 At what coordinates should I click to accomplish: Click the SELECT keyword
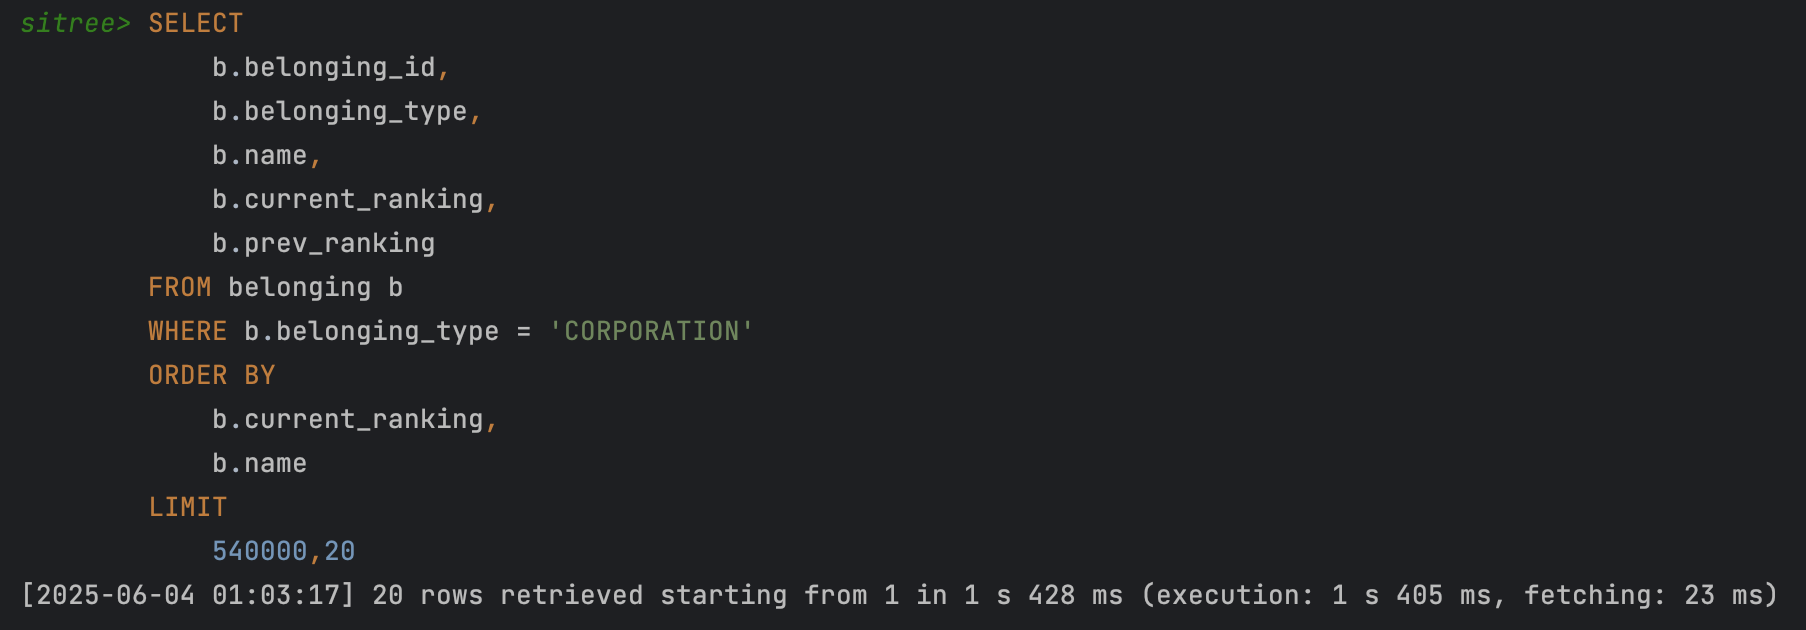(196, 23)
